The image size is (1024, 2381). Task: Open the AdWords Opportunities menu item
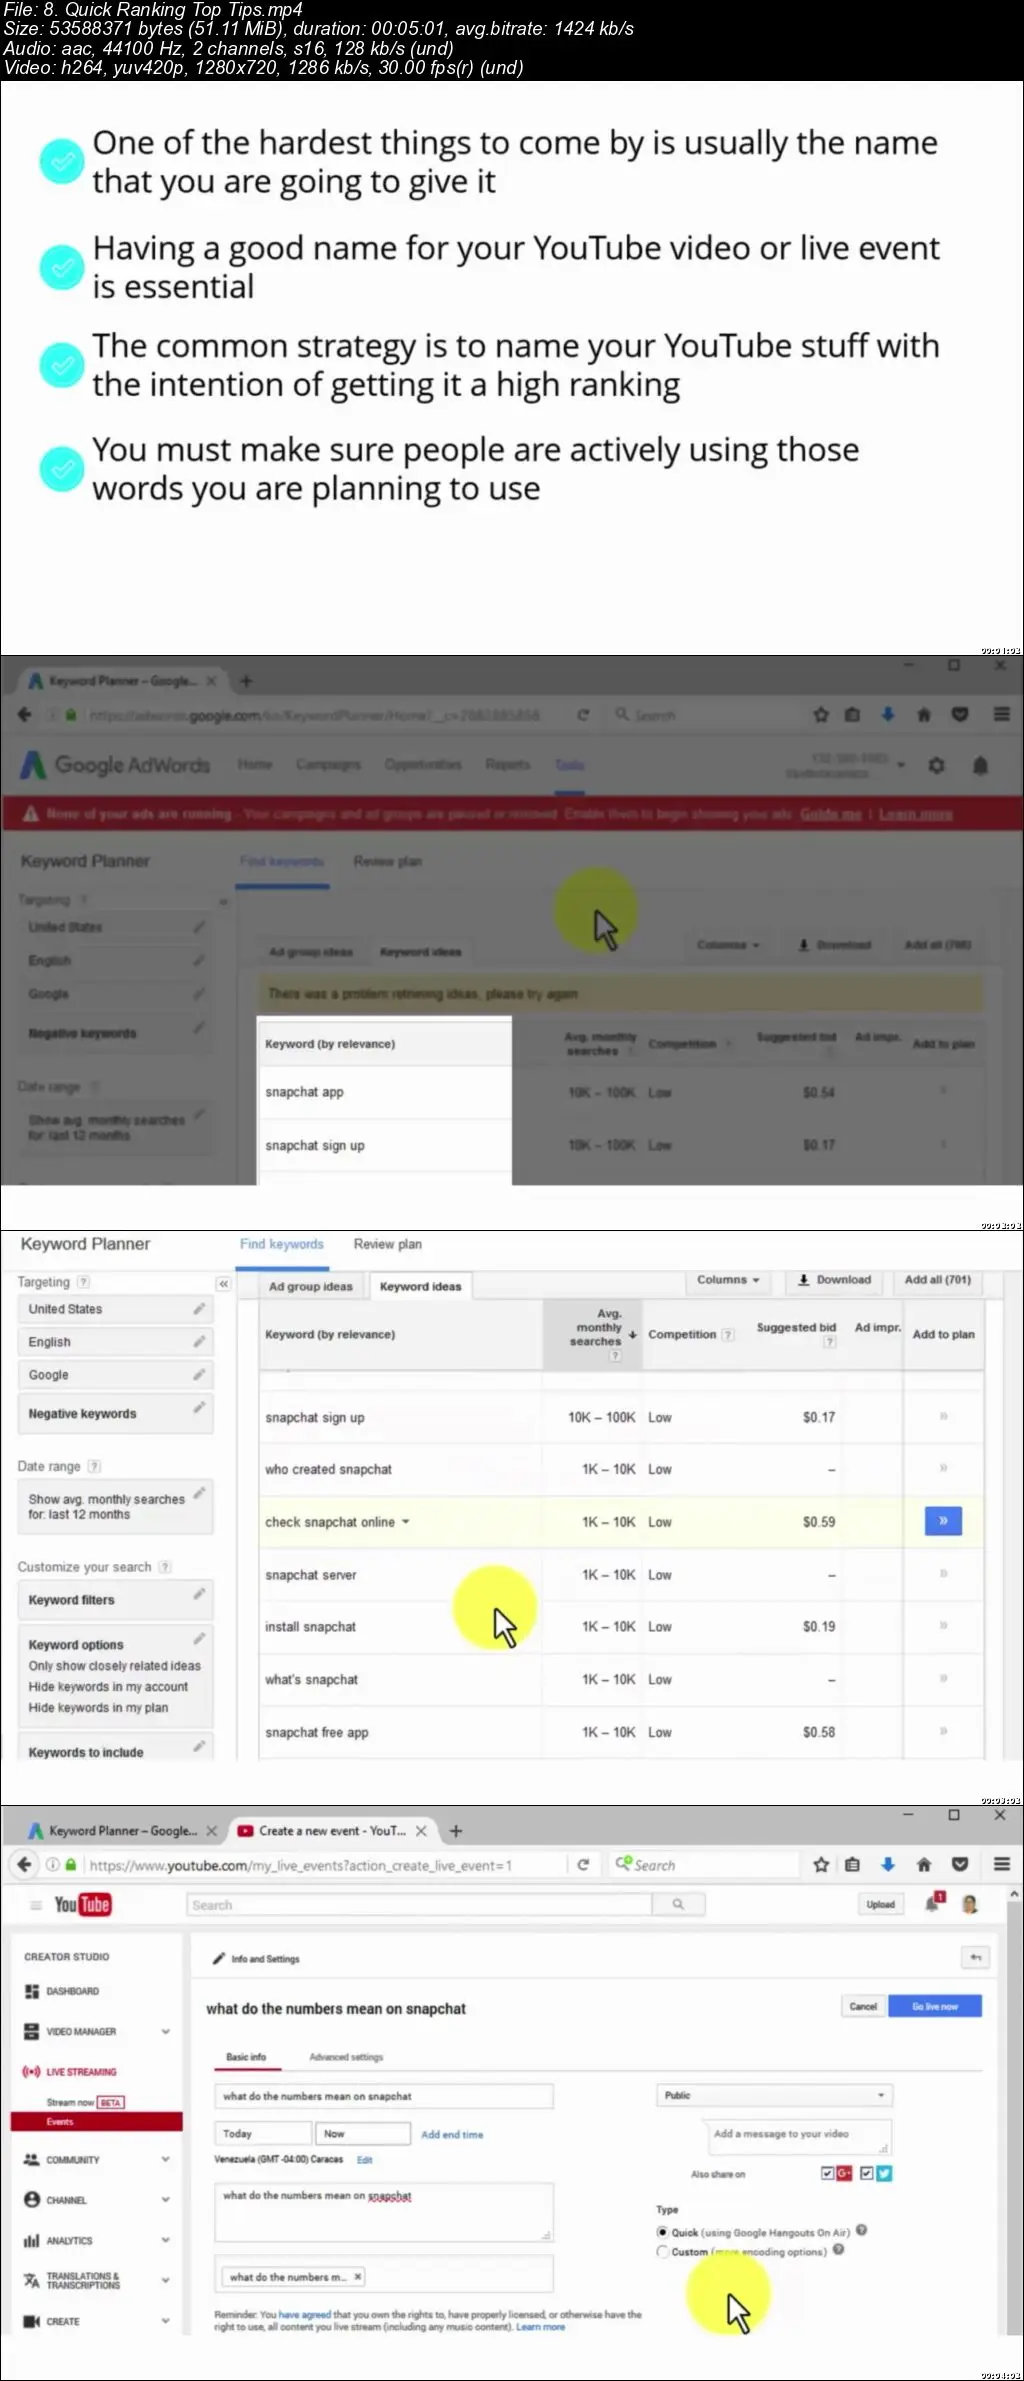click(x=423, y=765)
